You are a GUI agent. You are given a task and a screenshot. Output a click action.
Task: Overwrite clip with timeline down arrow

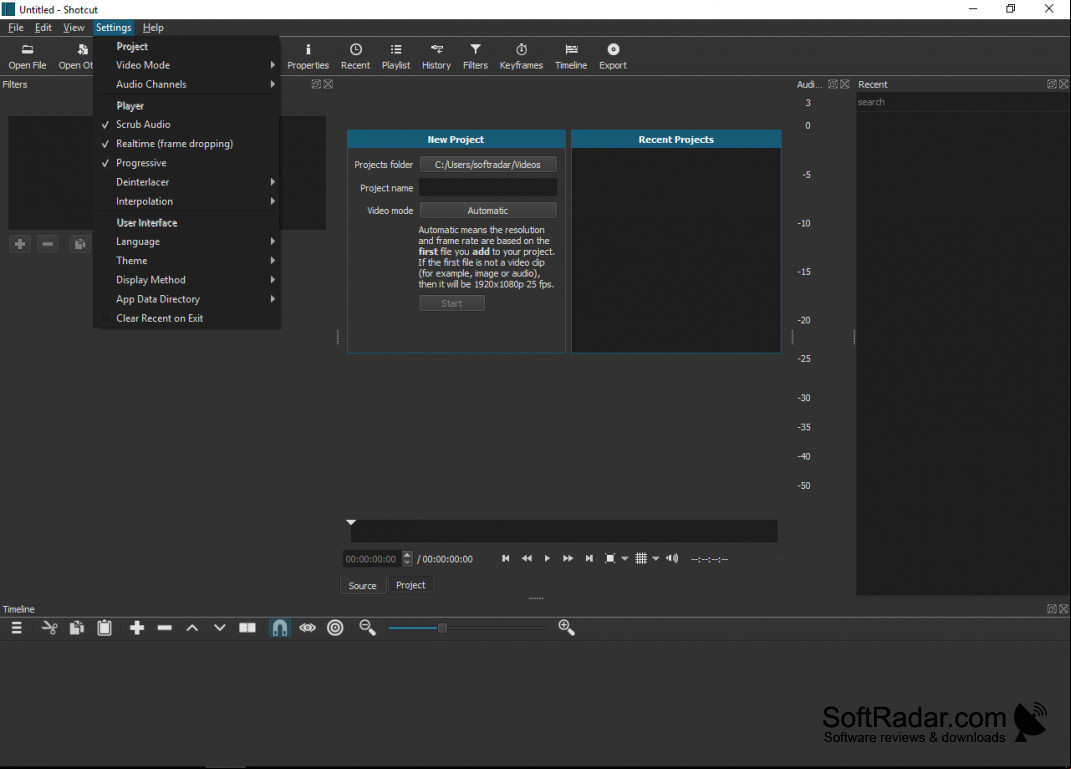[x=219, y=628]
